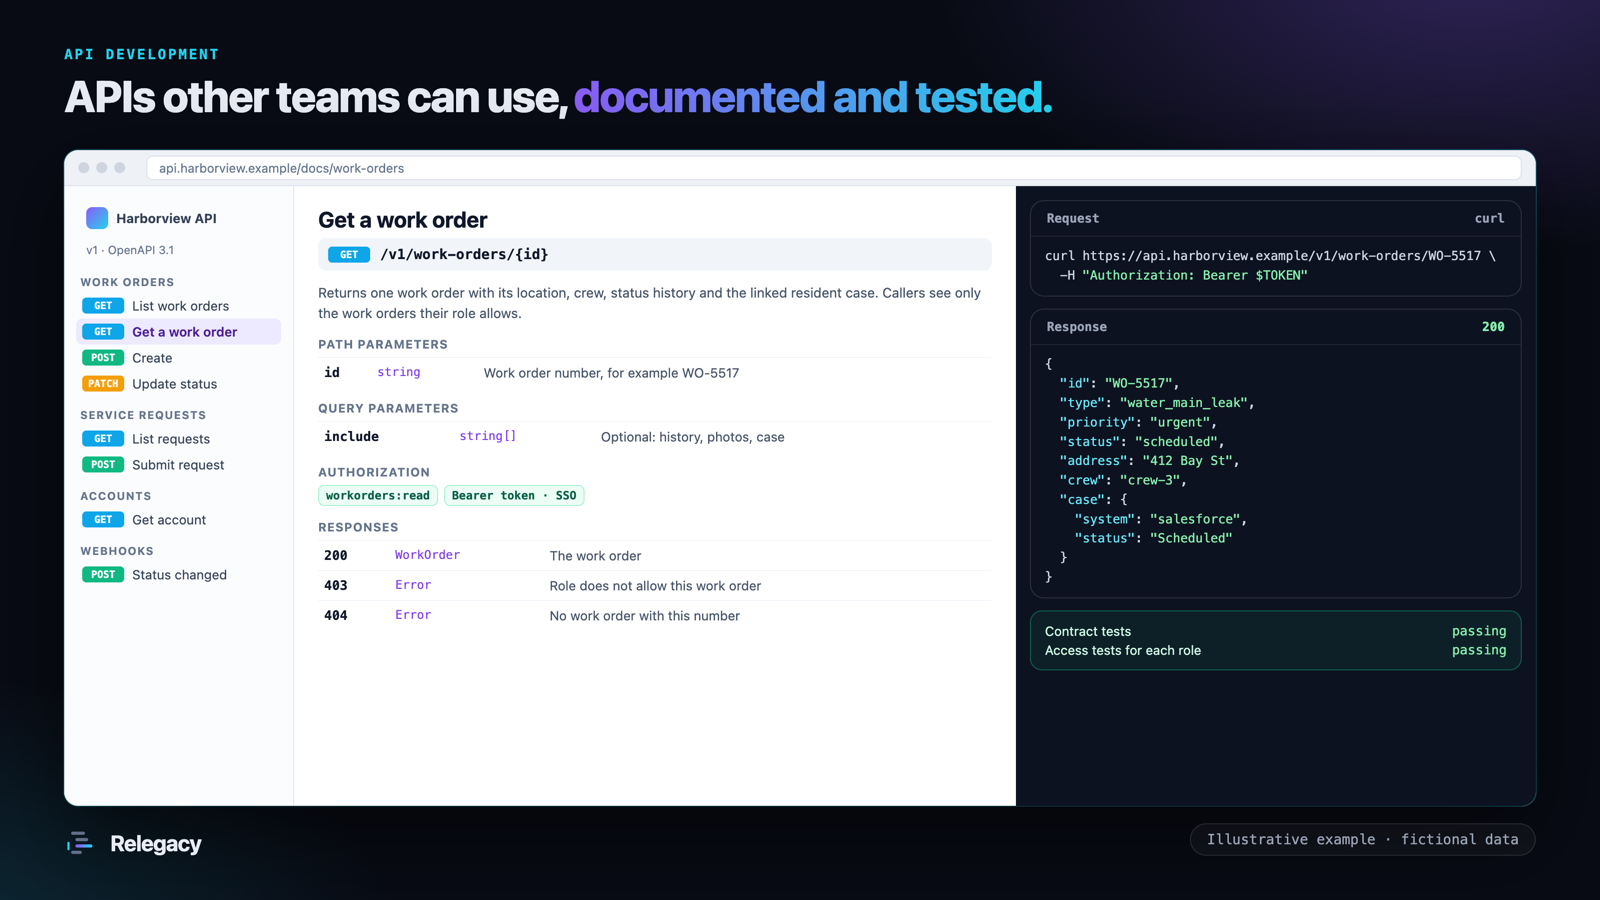Click the Bearer token · SSO badge

(x=514, y=496)
